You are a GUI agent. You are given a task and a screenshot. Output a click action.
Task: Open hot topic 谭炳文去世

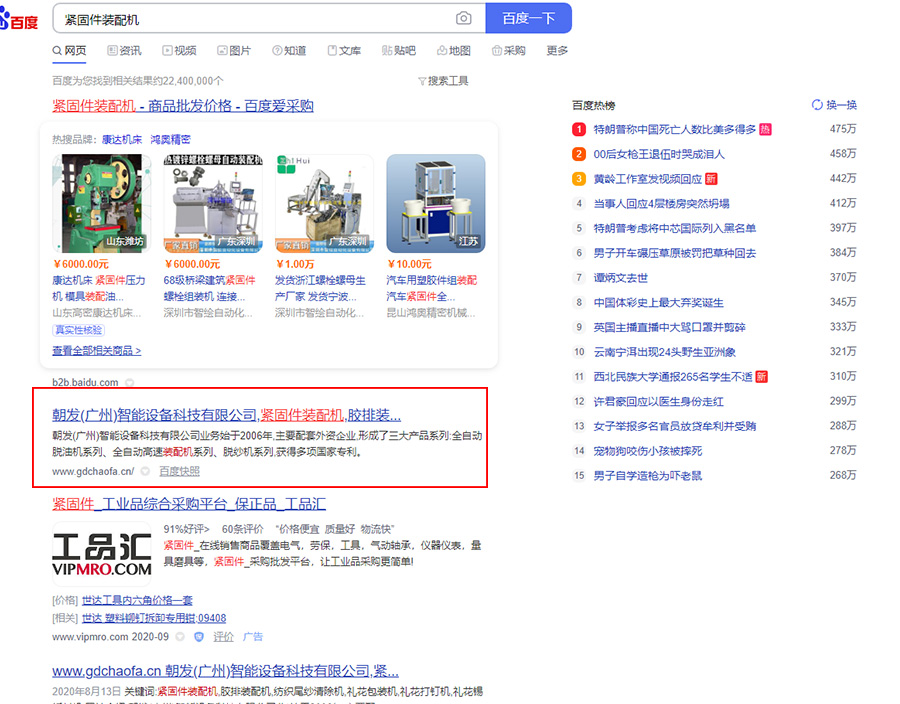620,278
